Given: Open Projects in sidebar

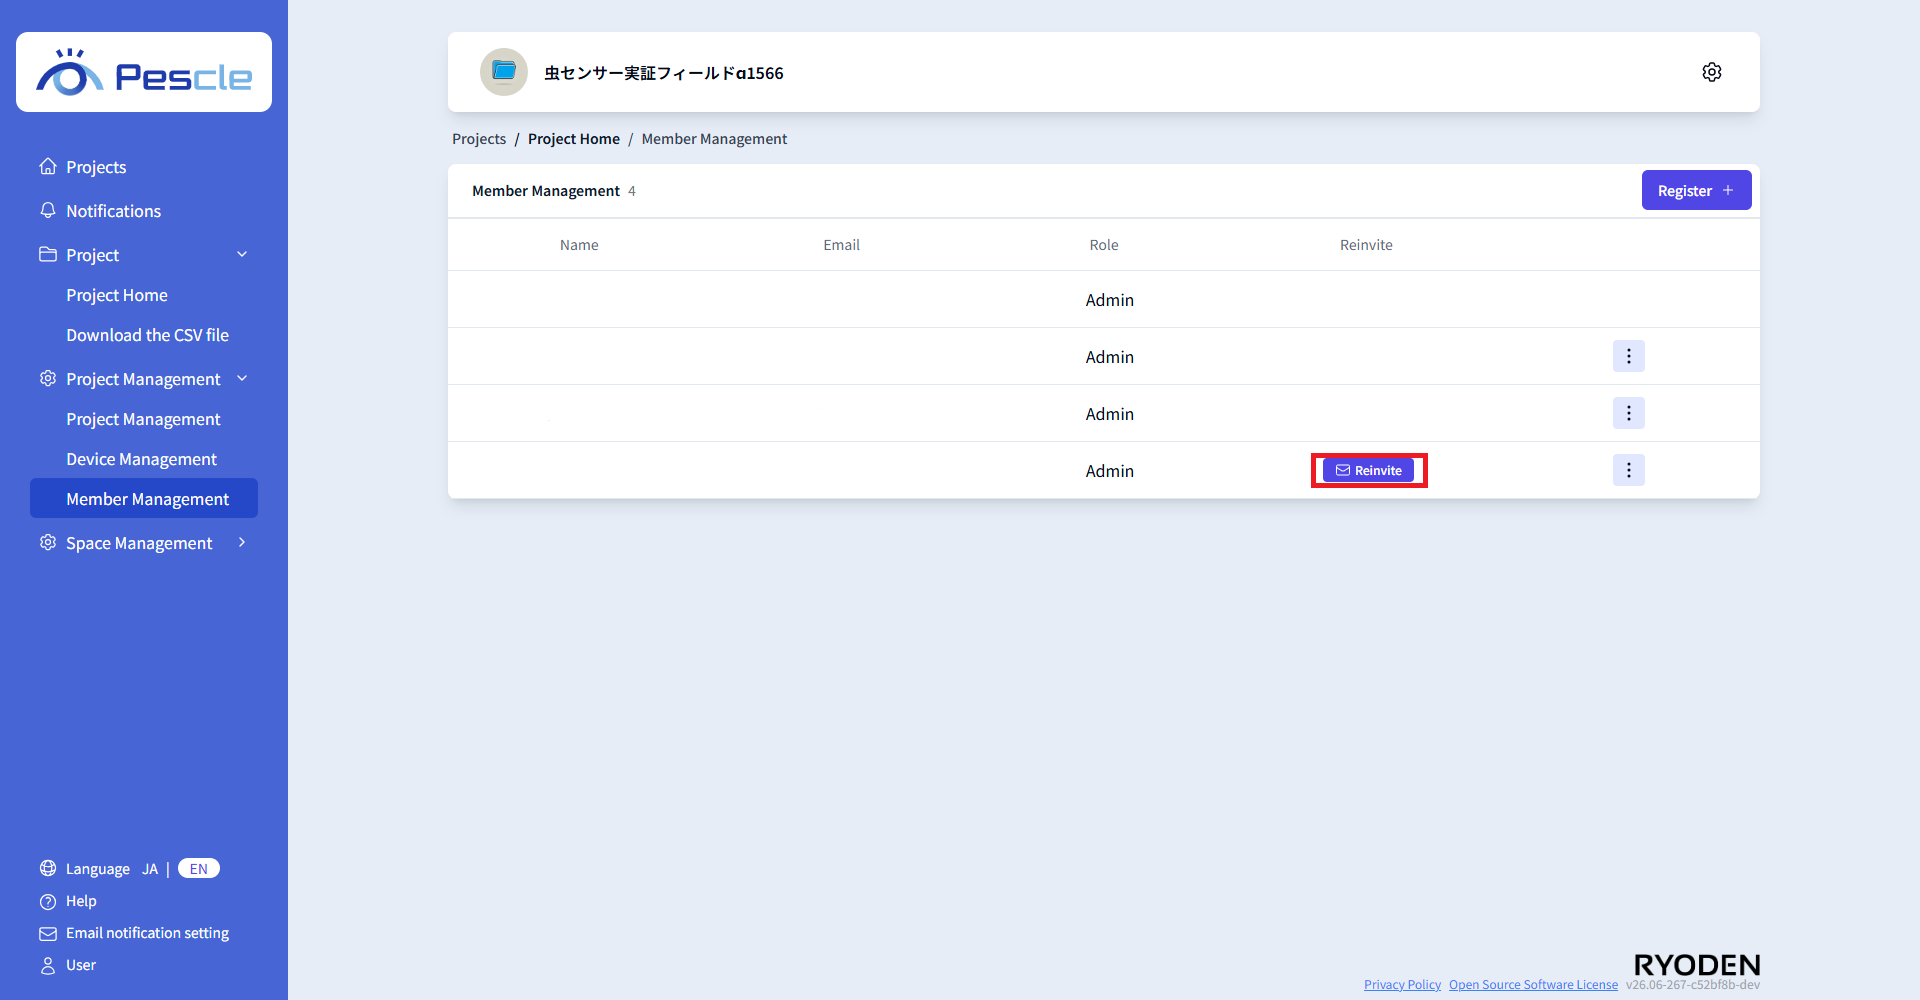Looking at the screenshot, I should [96, 167].
